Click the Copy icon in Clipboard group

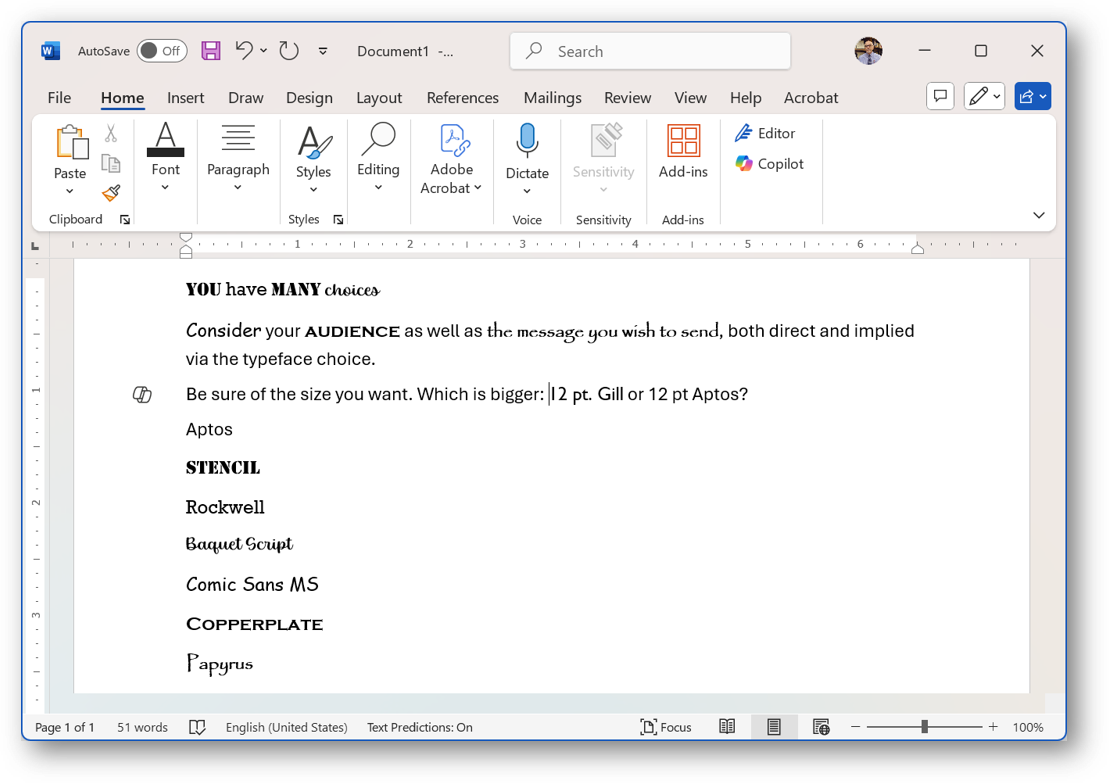click(x=110, y=165)
